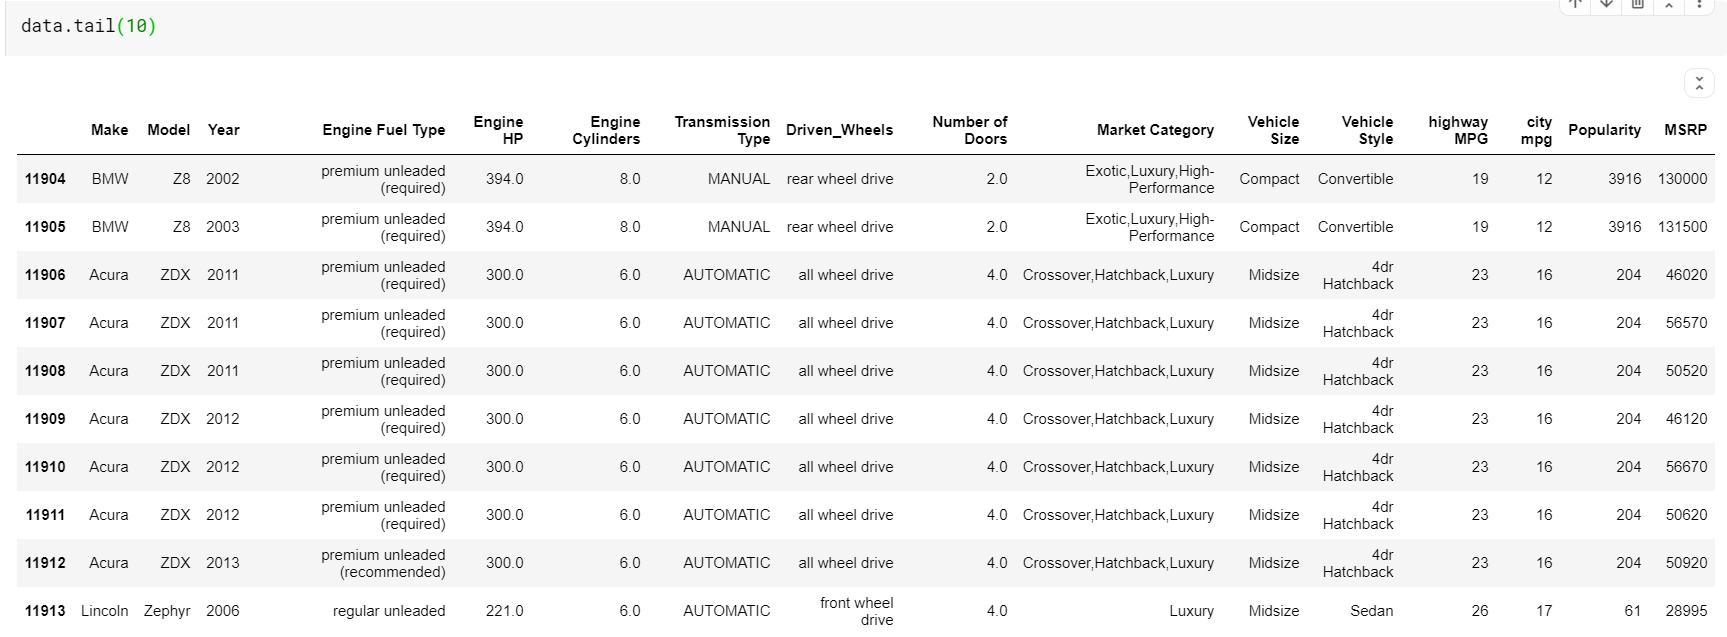This screenshot has height=637, width=1727.
Task: Click the Engine Fuel Type column header
Action: tap(383, 130)
